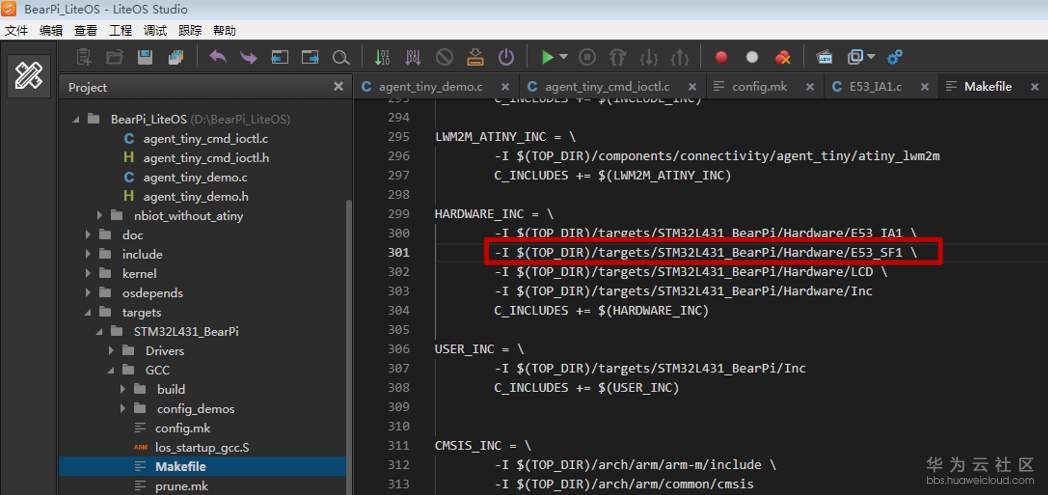Viewport: 1048px width, 495px height.
Task: Expand the config_demos folder
Action: 123,409
